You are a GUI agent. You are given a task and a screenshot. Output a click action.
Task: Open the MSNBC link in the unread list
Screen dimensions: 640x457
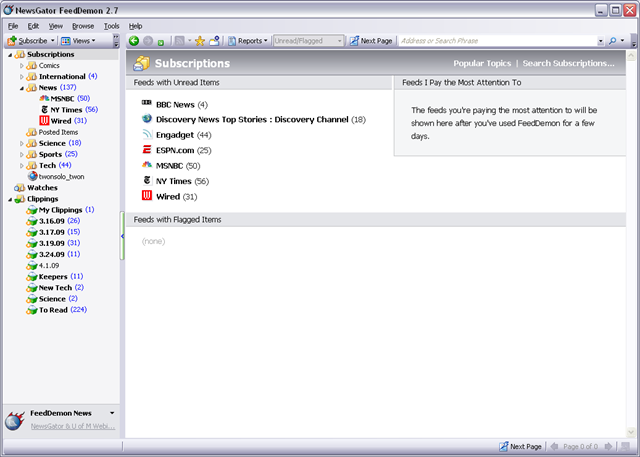tap(169, 166)
